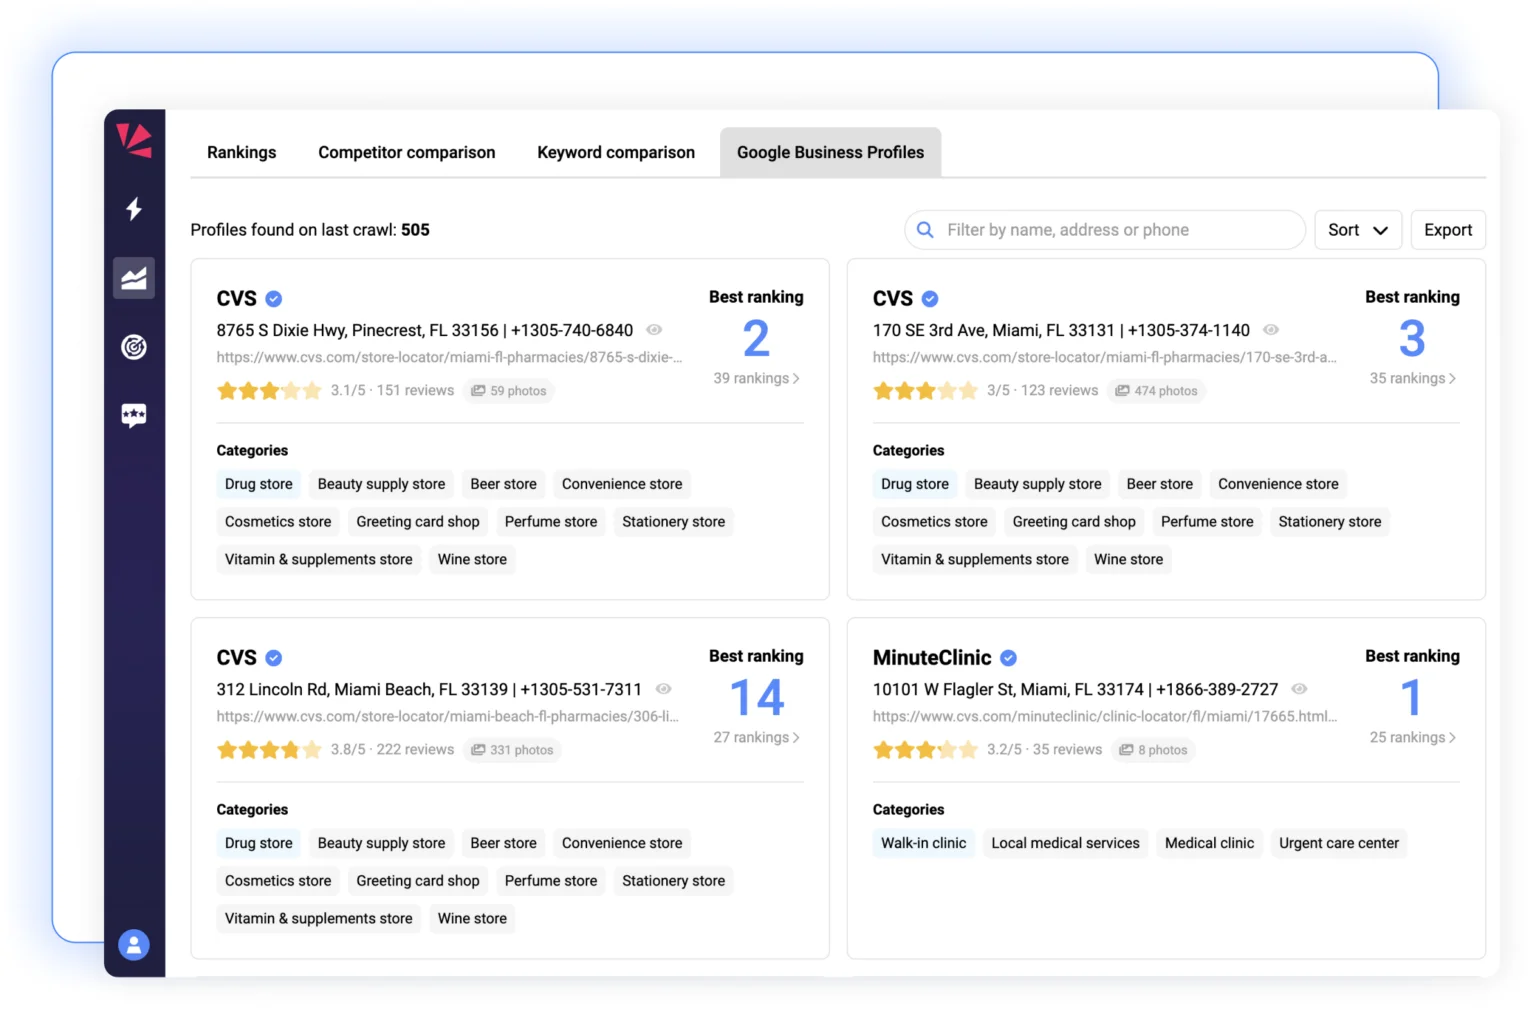Expand the 35 rankings link
The width and height of the screenshot is (1536, 1014).
tap(1412, 378)
